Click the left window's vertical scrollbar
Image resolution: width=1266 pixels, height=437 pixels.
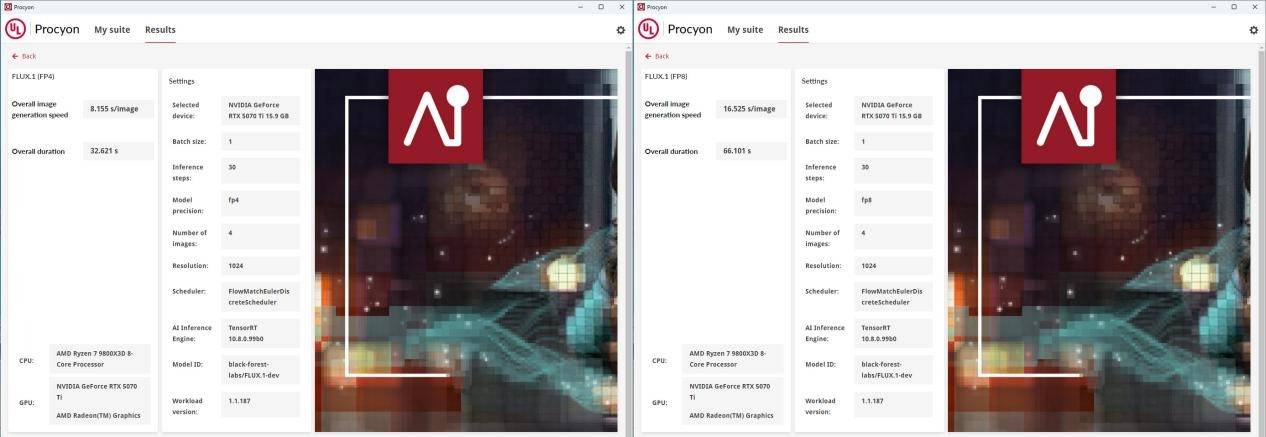(628, 240)
